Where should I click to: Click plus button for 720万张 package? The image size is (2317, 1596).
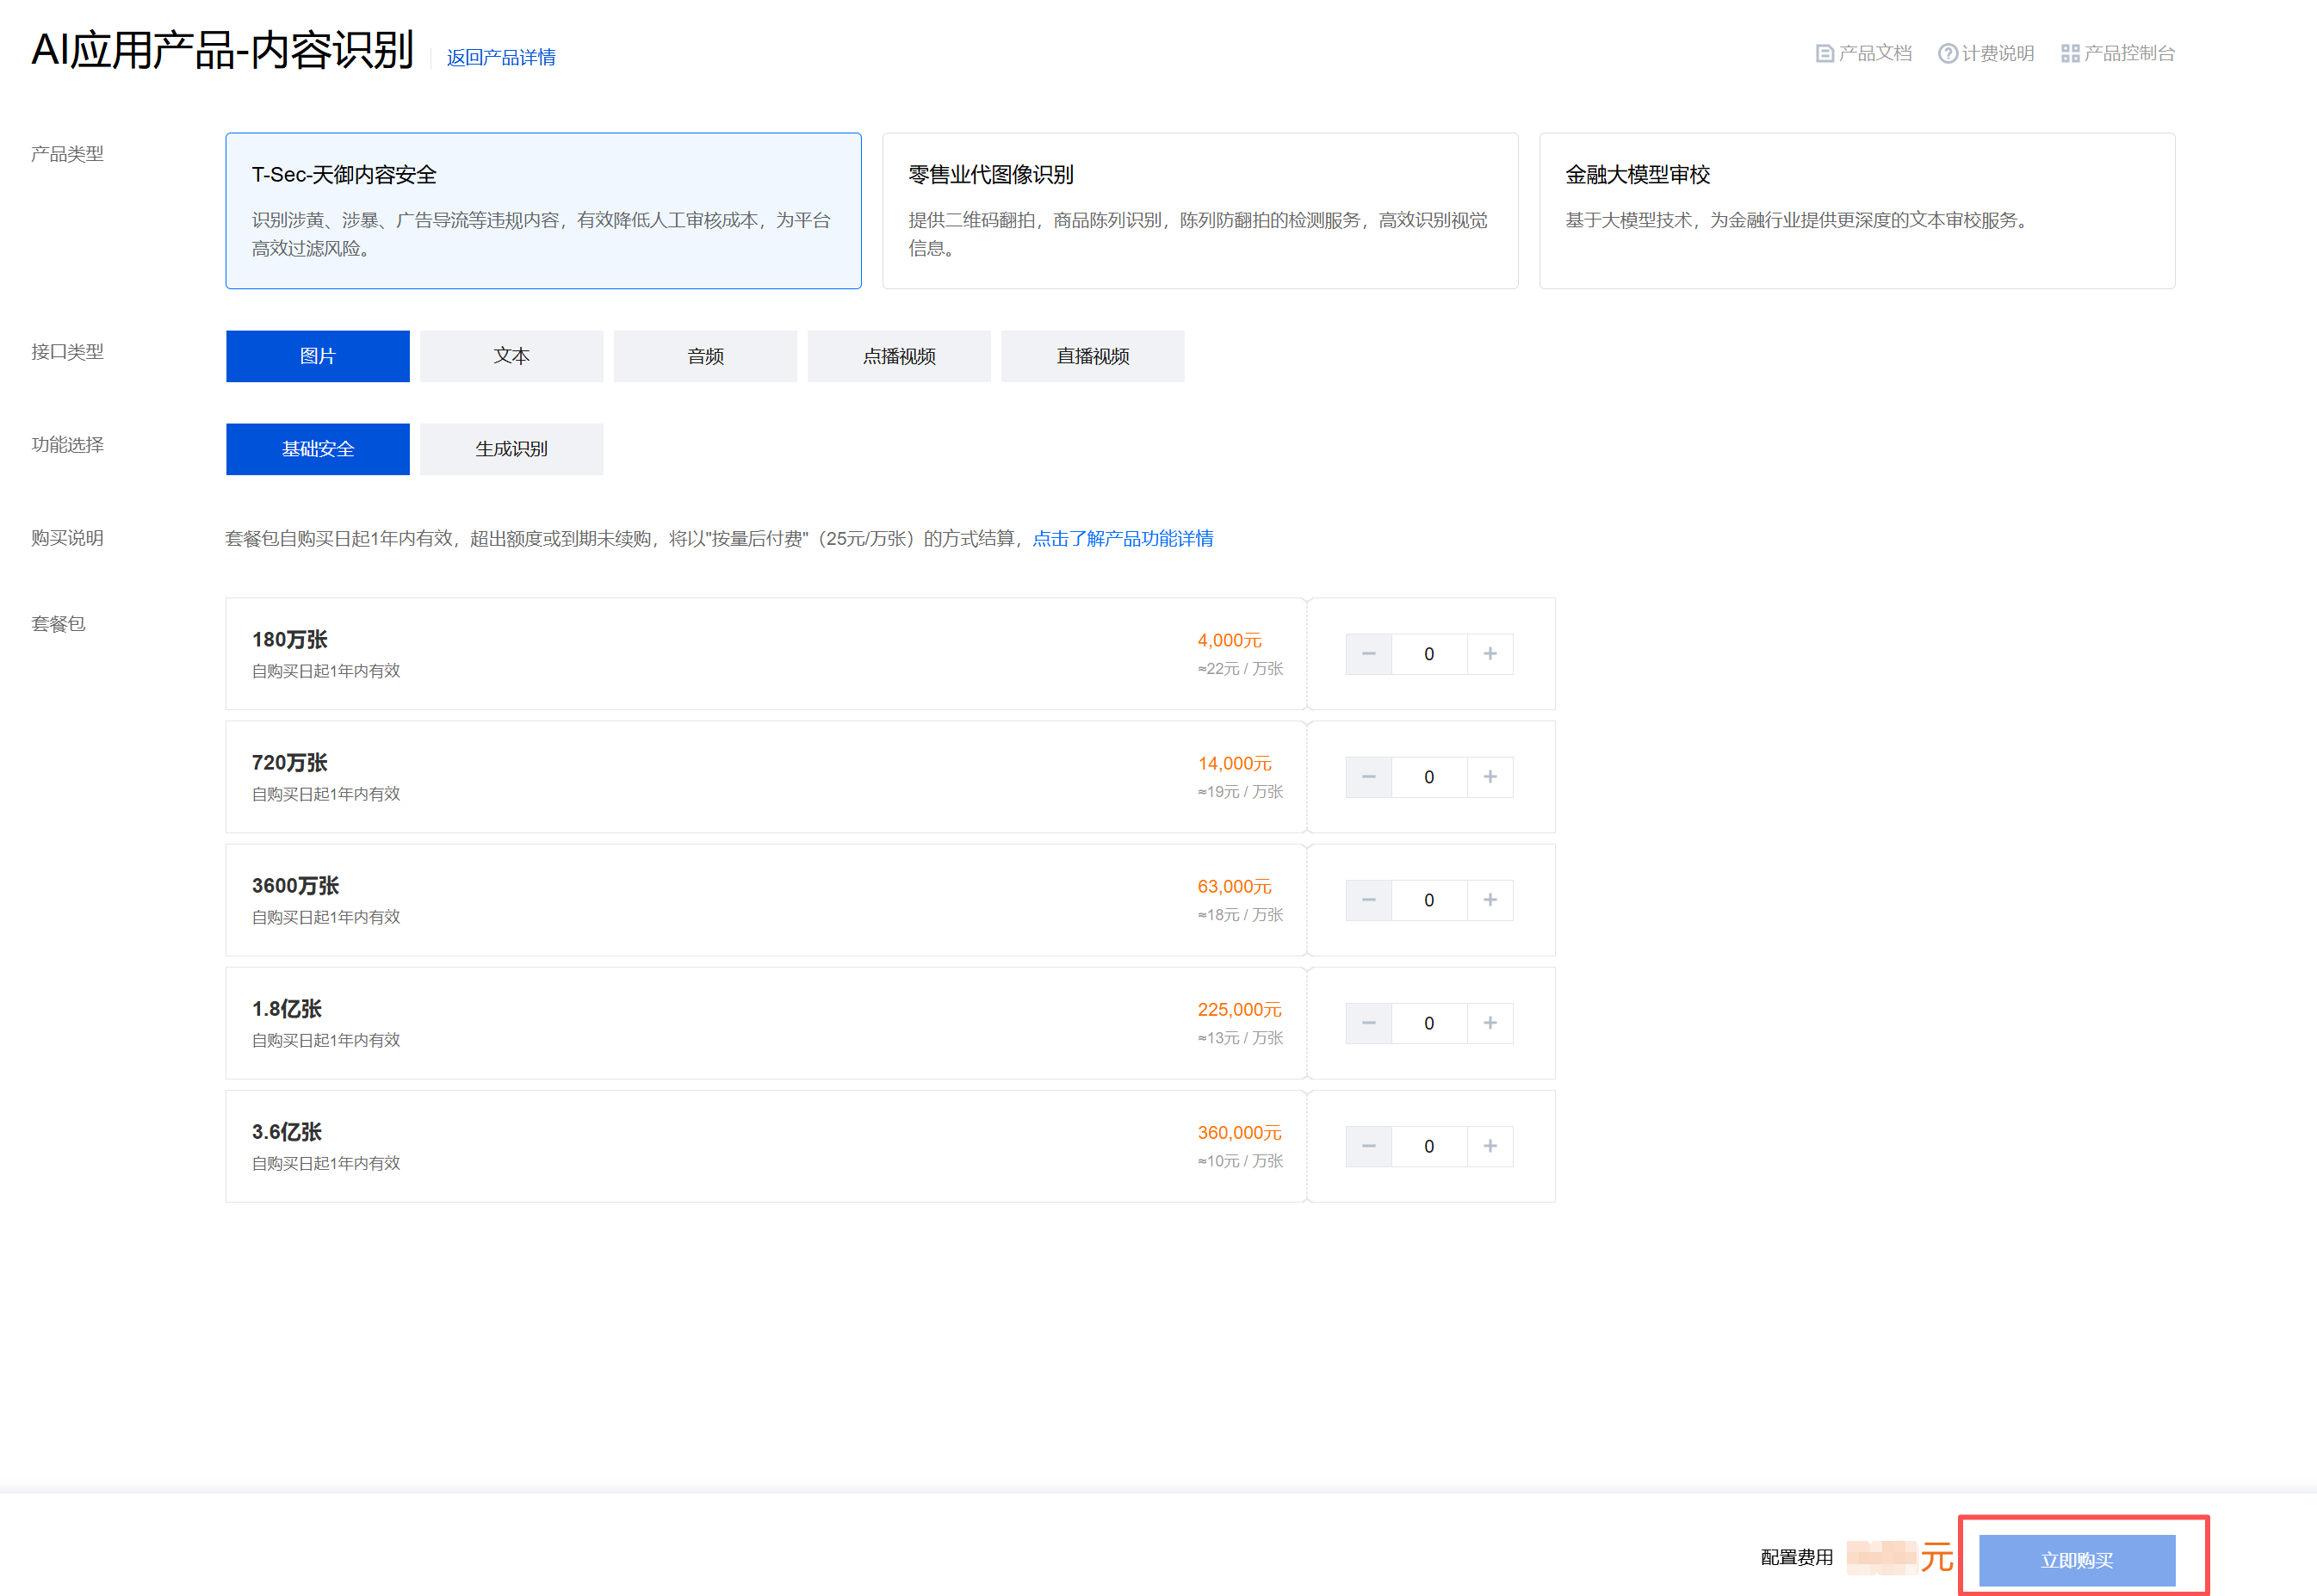1490,777
